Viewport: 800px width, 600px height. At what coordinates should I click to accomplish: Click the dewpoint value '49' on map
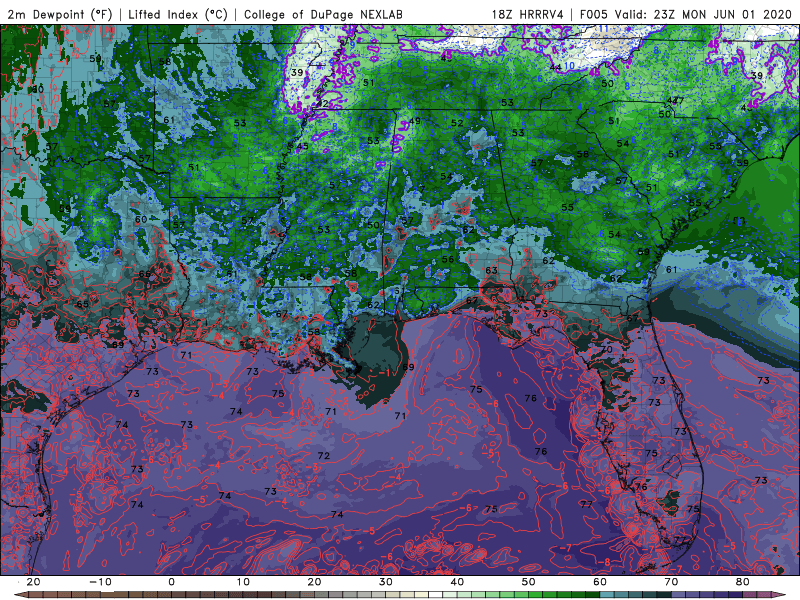pyautogui.click(x=415, y=121)
